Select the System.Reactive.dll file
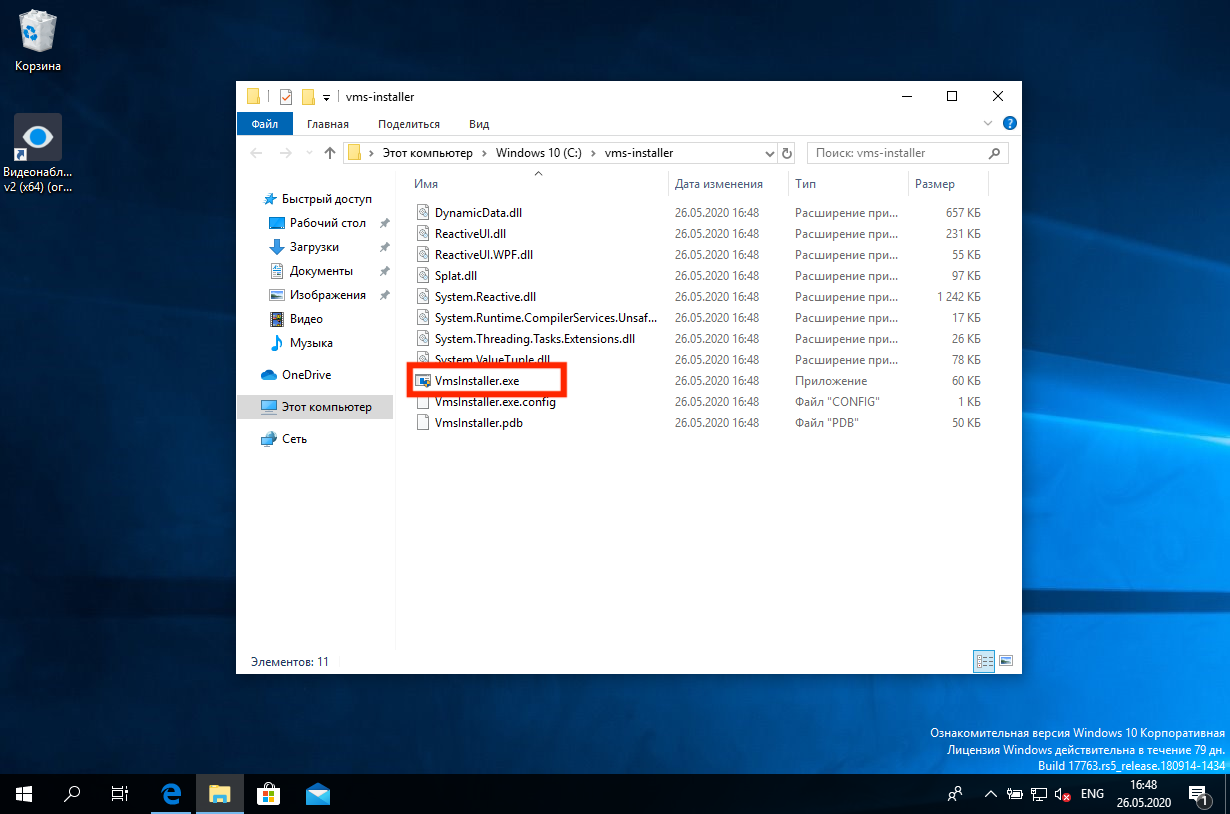 (x=486, y=297)
